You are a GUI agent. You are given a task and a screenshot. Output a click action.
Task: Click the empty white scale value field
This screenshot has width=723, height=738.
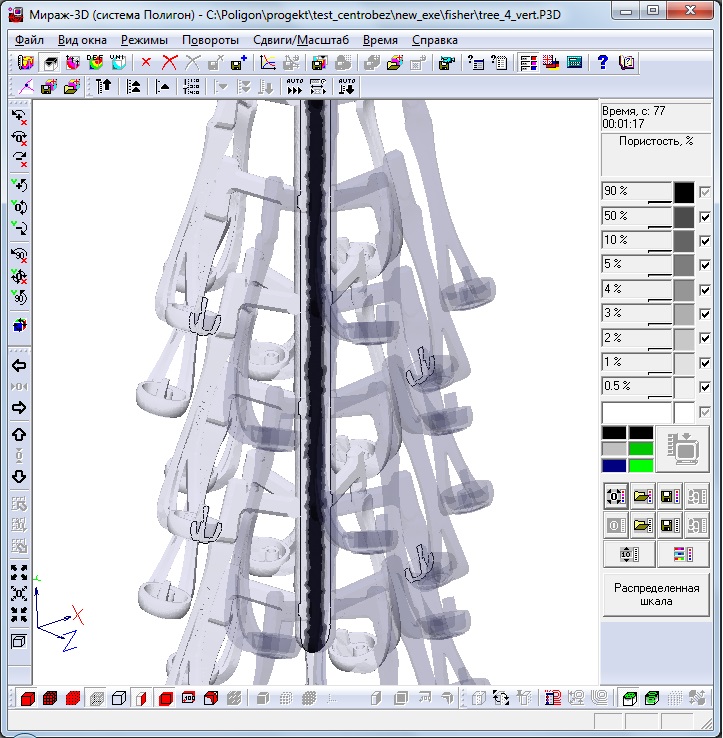pyautogui.click(x=636, y=412)
